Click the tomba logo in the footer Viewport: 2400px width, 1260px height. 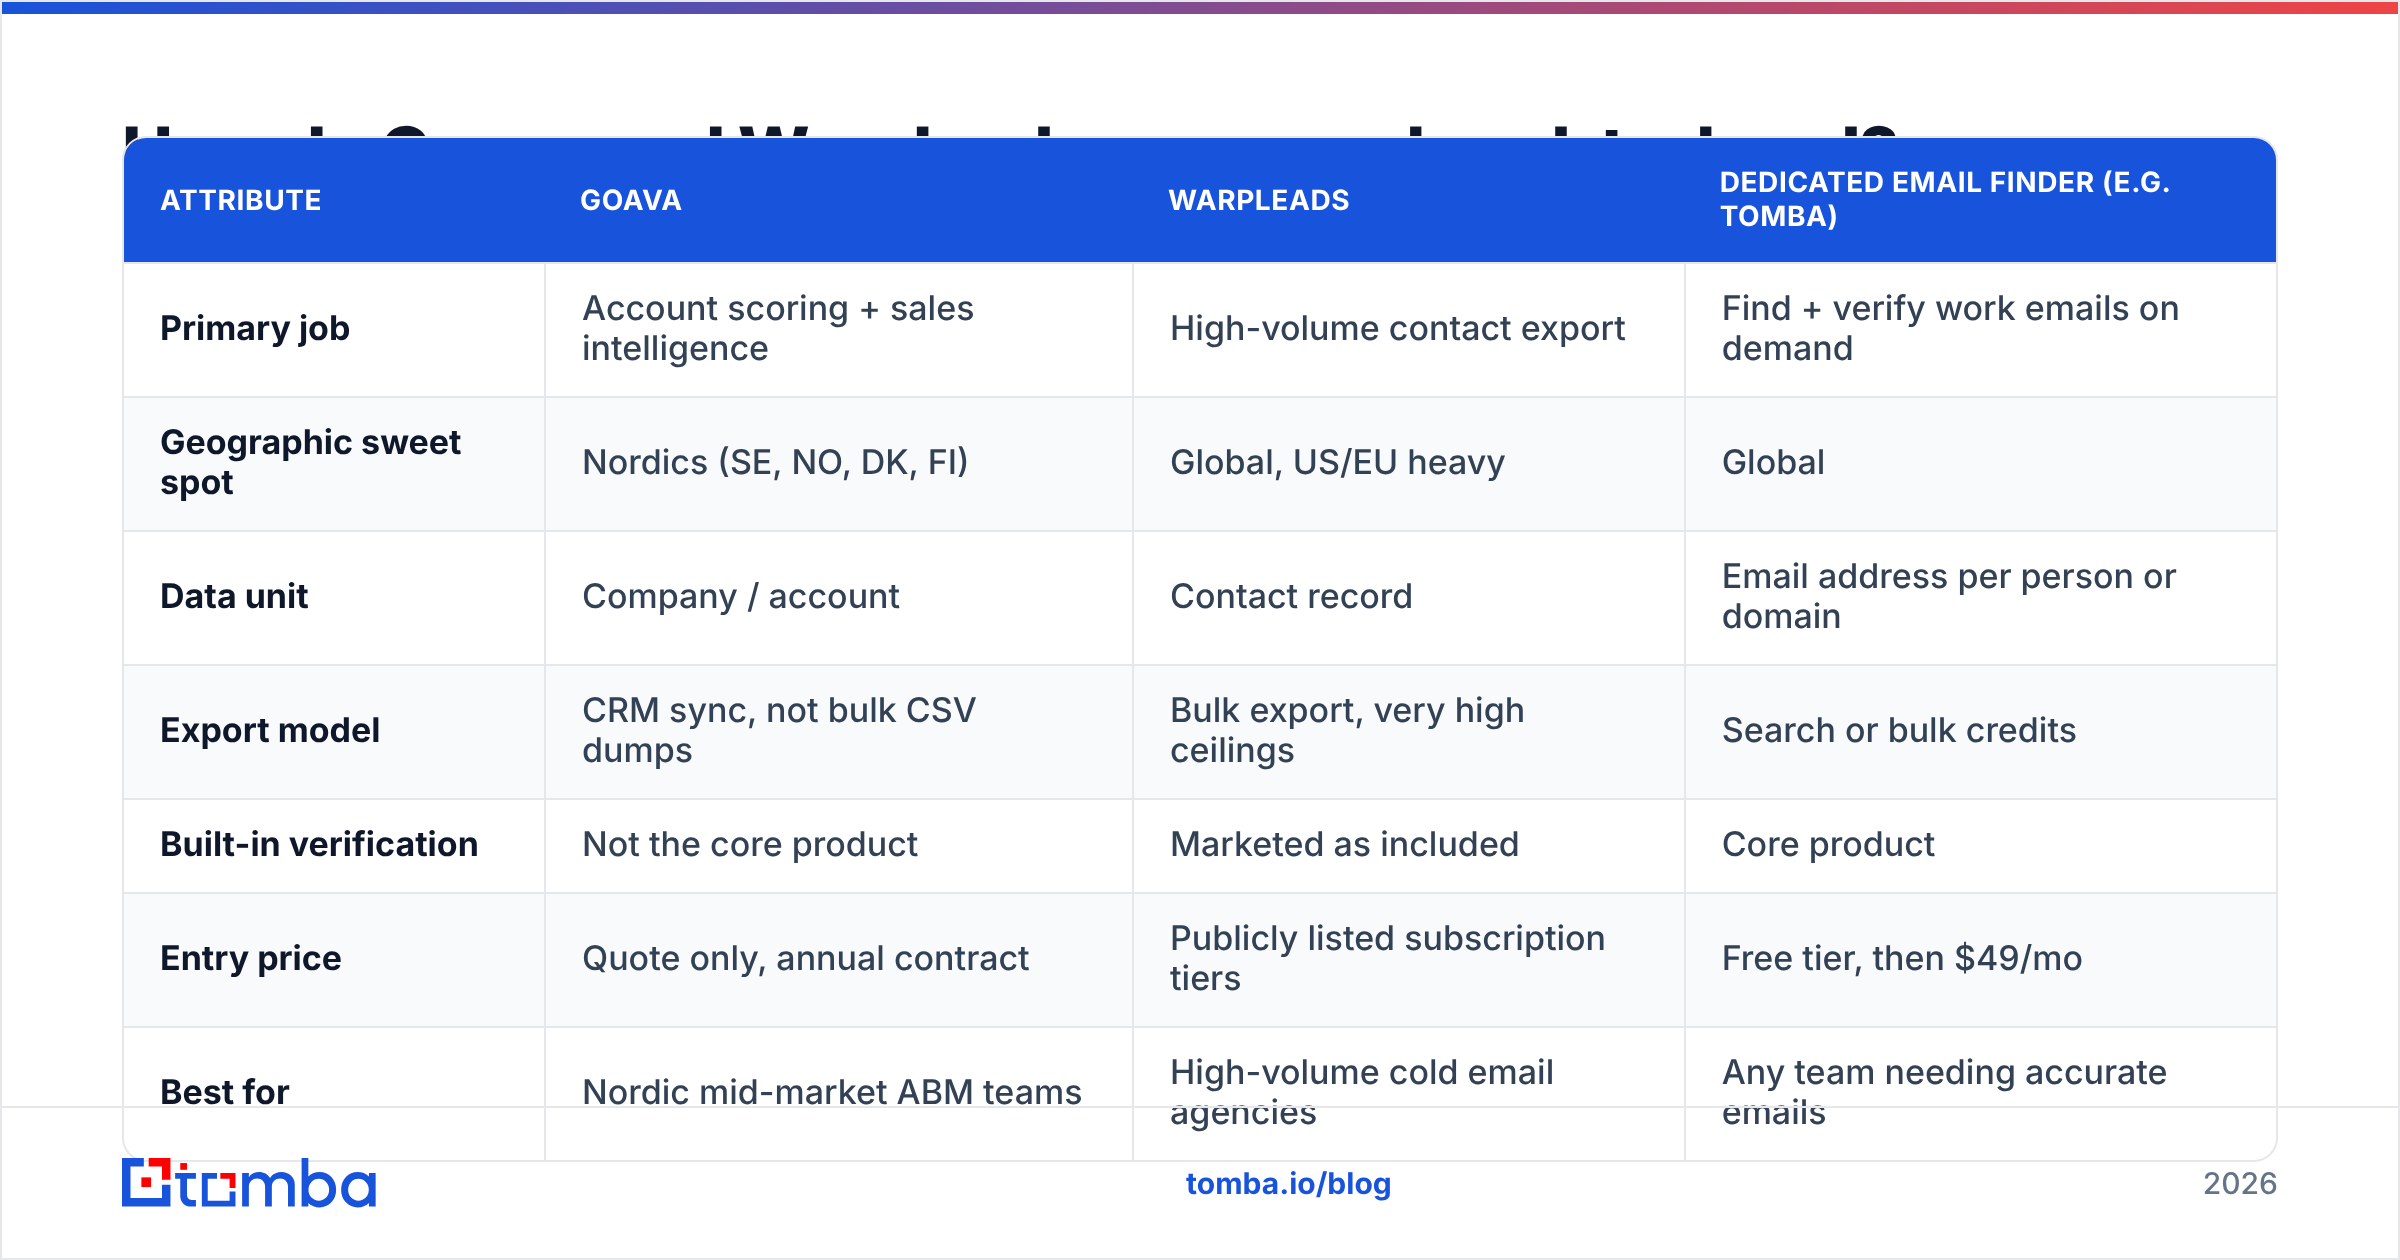tap(249, 1183)
